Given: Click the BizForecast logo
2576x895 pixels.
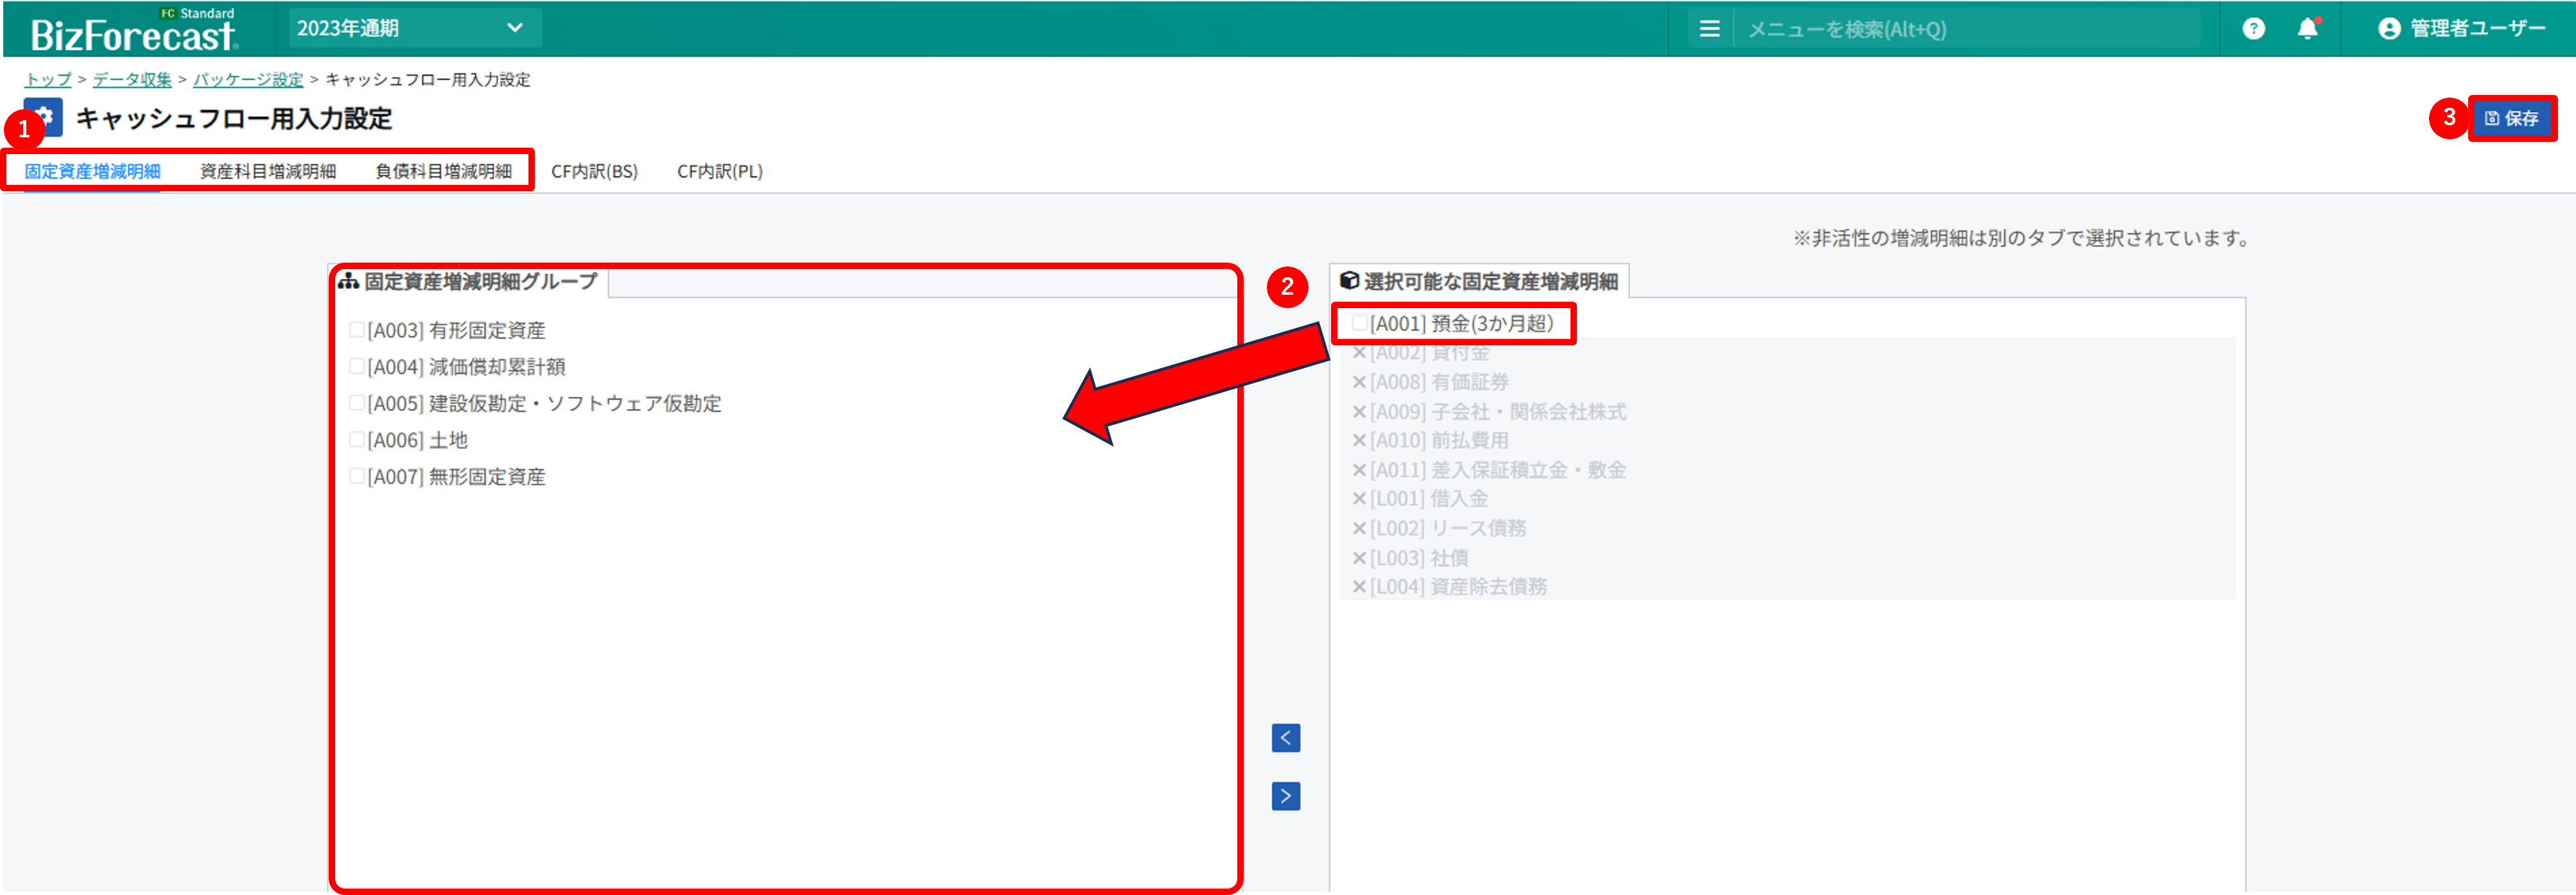Looking at the screenshot, I should (x=133, y=33).
